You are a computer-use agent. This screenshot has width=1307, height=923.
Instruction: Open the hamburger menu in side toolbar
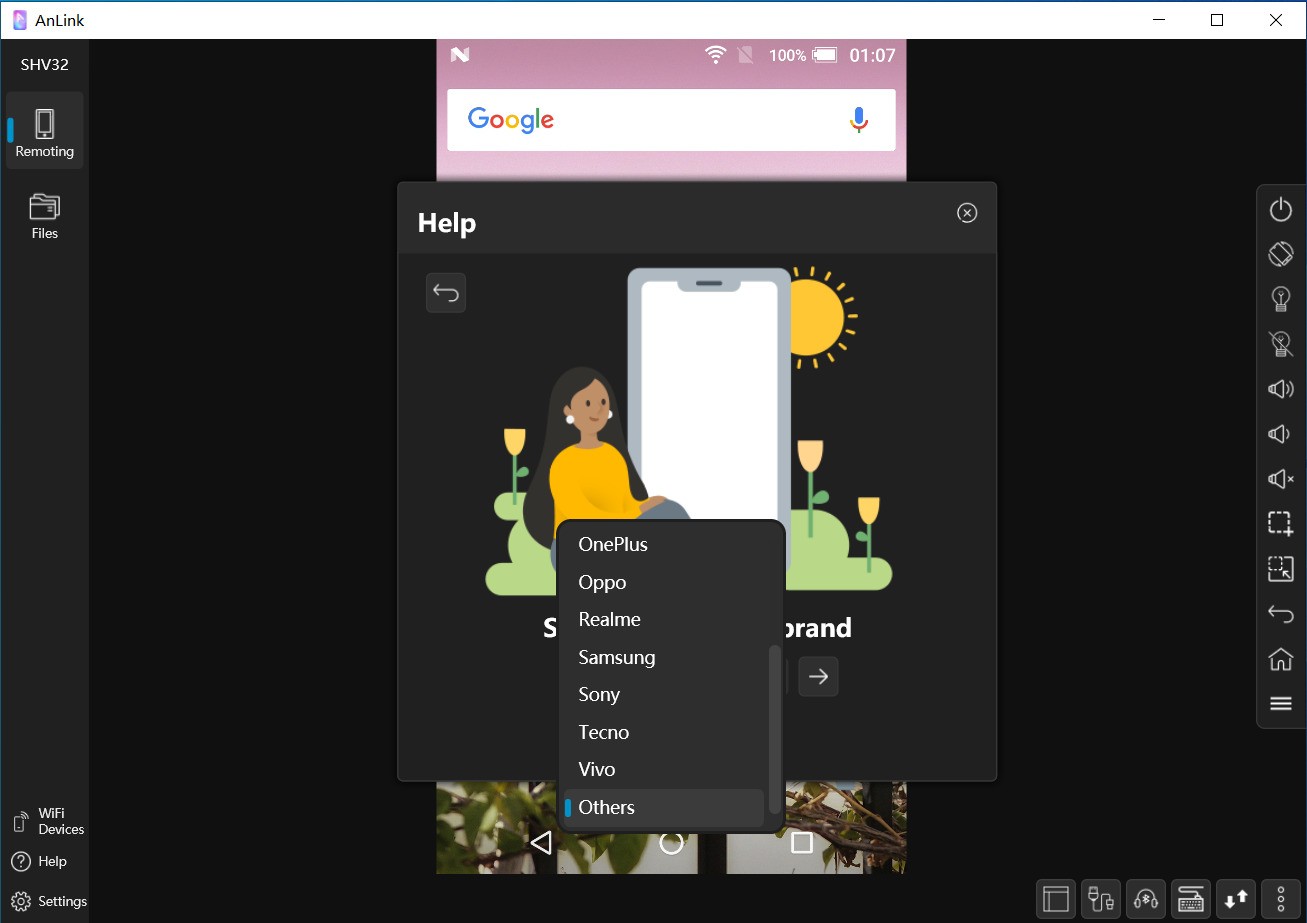(1281, 704)
